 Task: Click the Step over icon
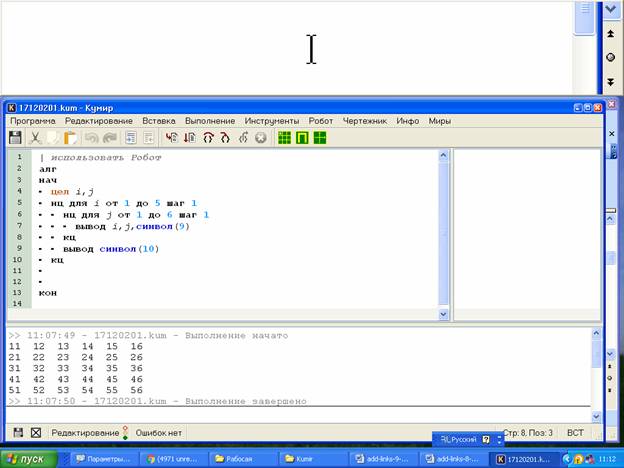pos(208,138)
